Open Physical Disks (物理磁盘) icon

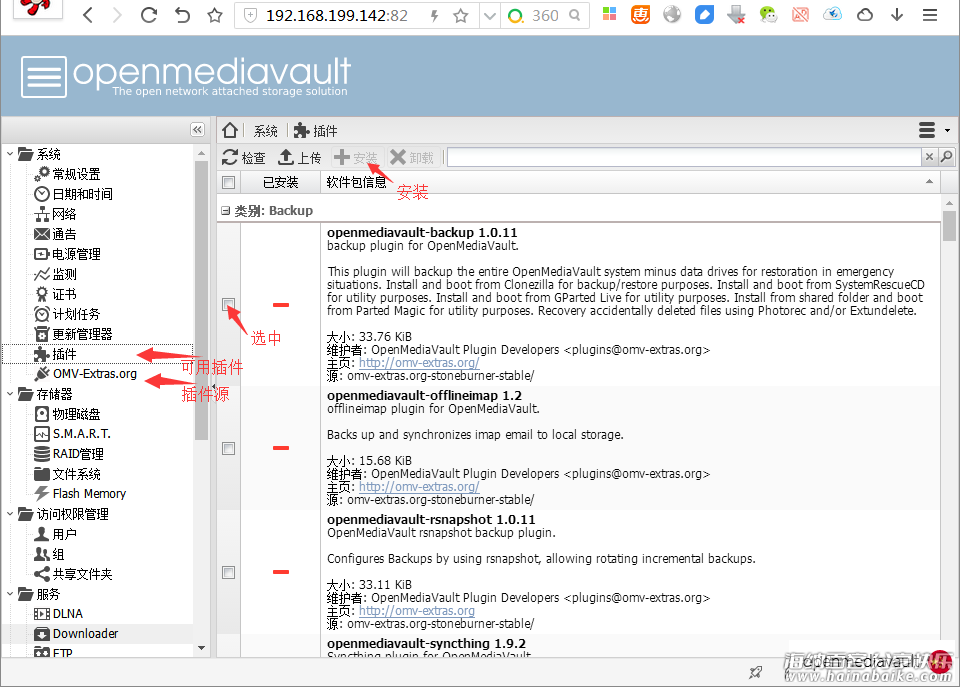coord(42,414)
